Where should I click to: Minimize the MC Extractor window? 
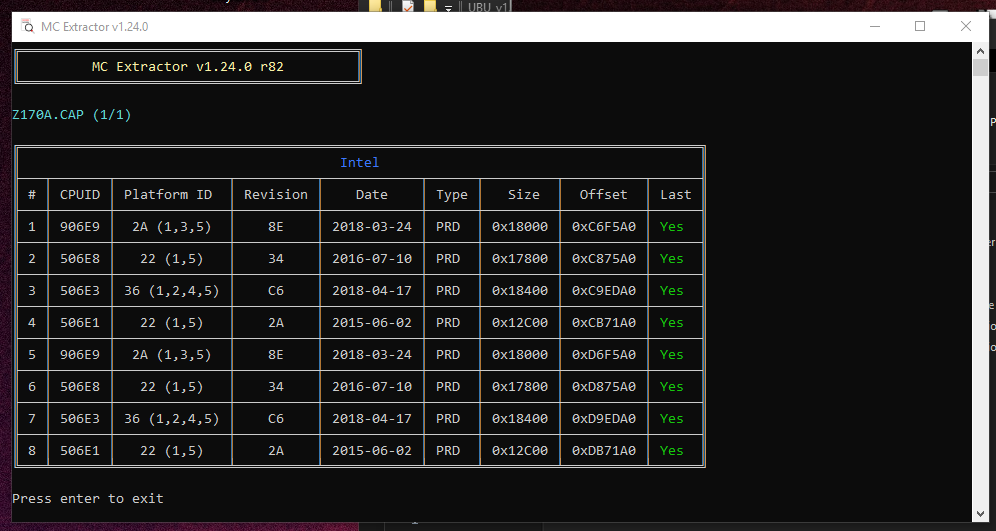[x=875, y=26]
